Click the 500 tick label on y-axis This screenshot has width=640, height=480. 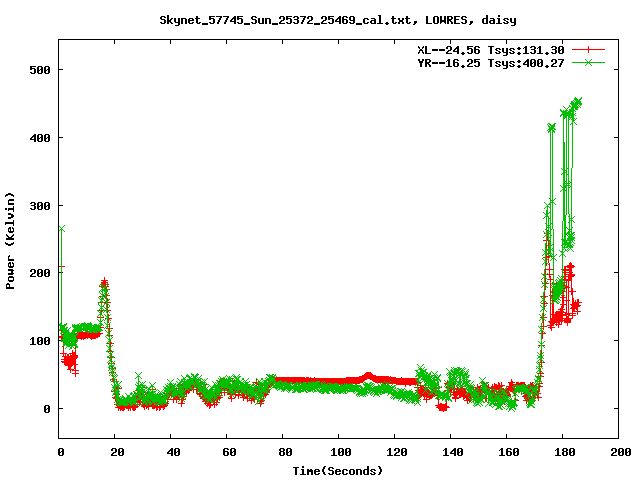(x=39, y=70)
